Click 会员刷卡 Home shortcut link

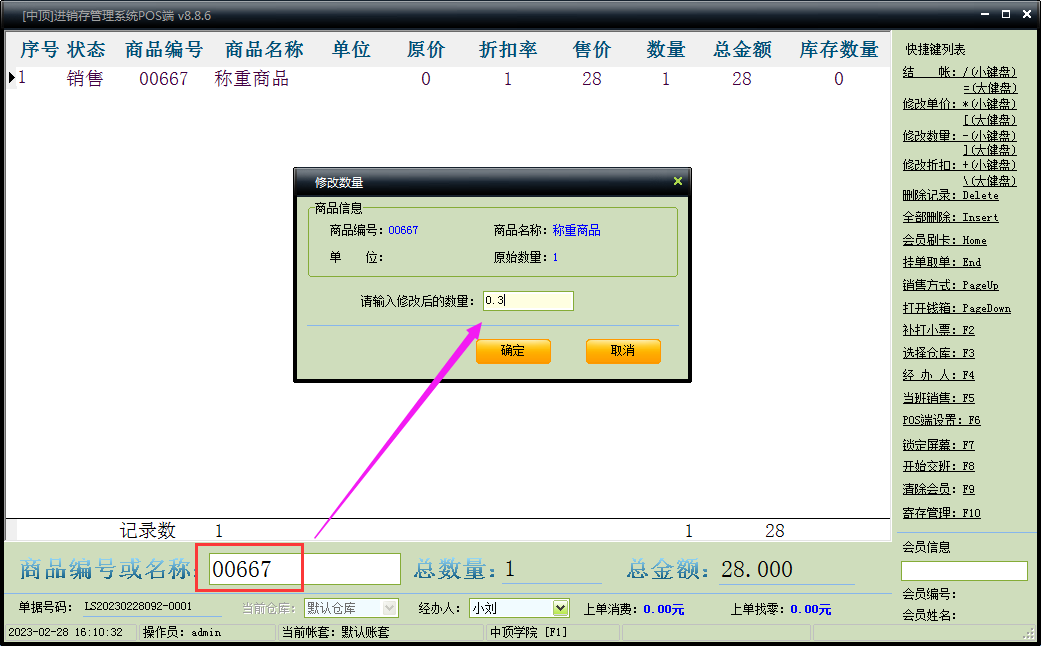[944, 240]
